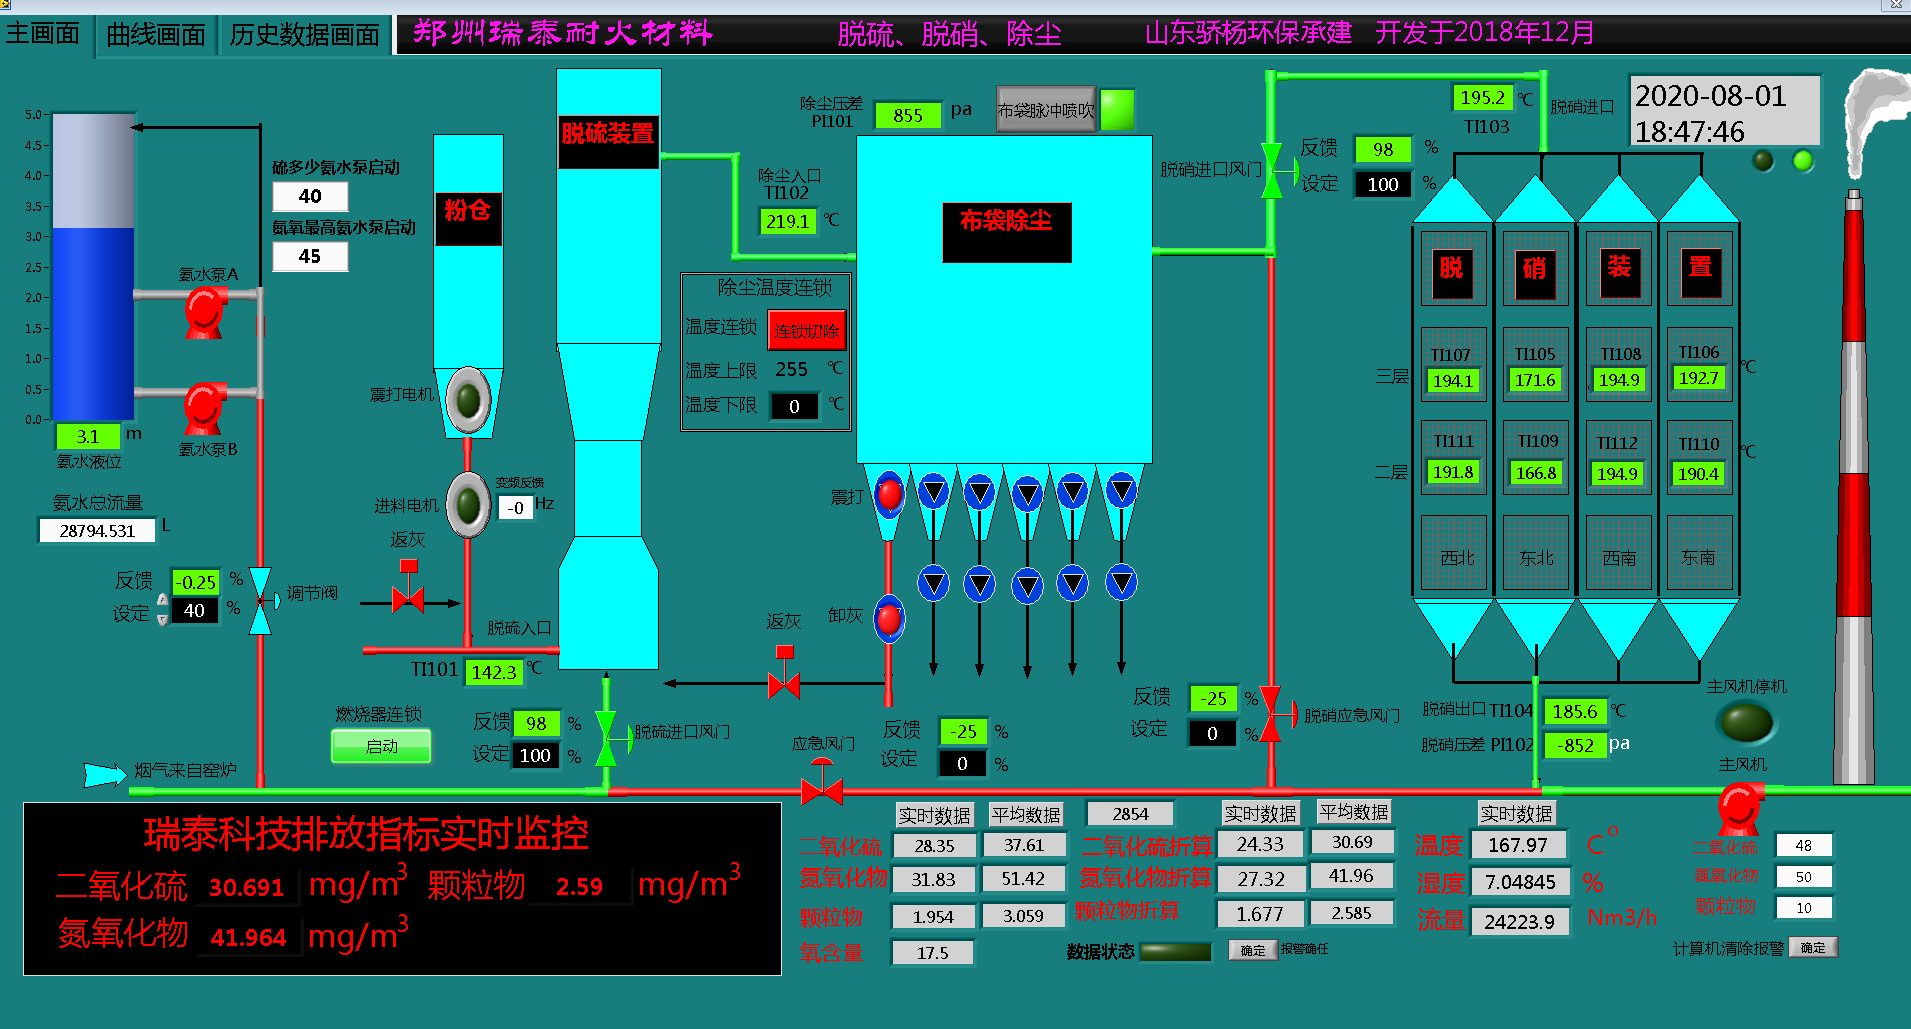Image resolution: width=1911 pixels, height=1029 pixels.
Task: Toggle the 震打电机 motor indicator
Action: point(467,399)
